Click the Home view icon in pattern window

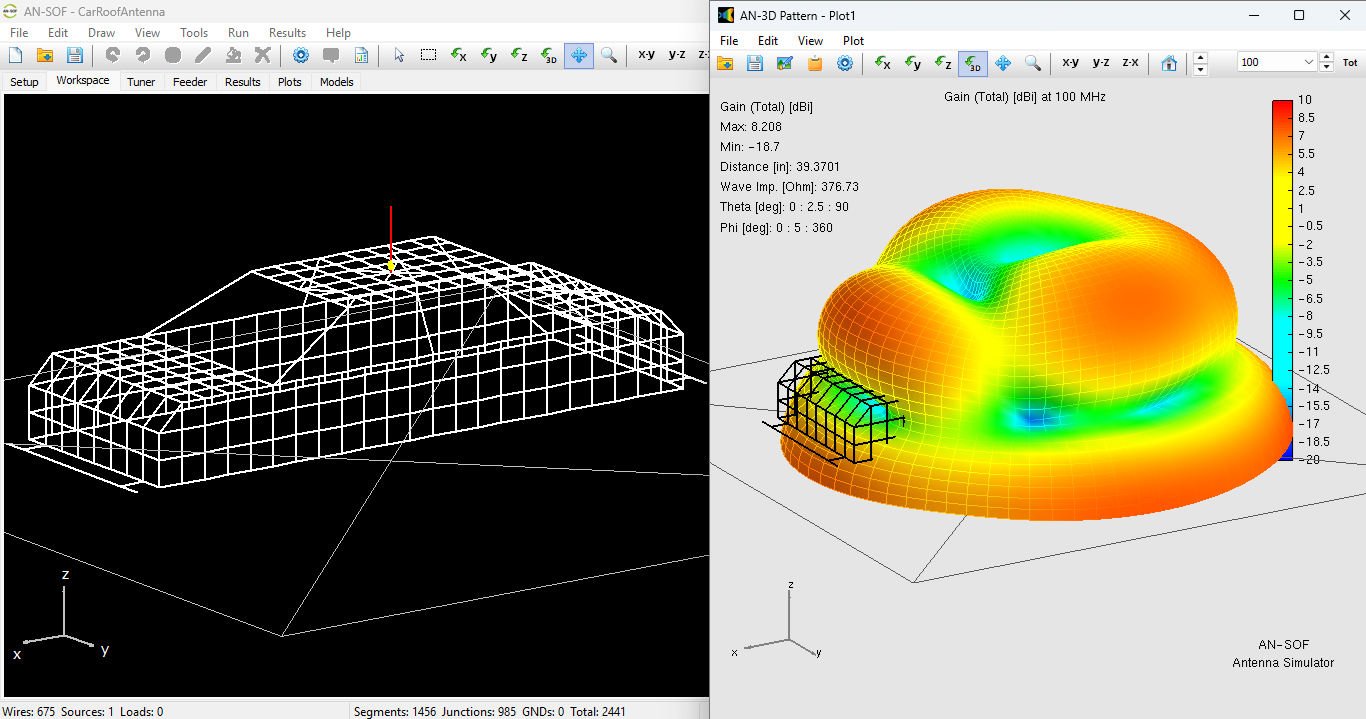[1169, 63]
